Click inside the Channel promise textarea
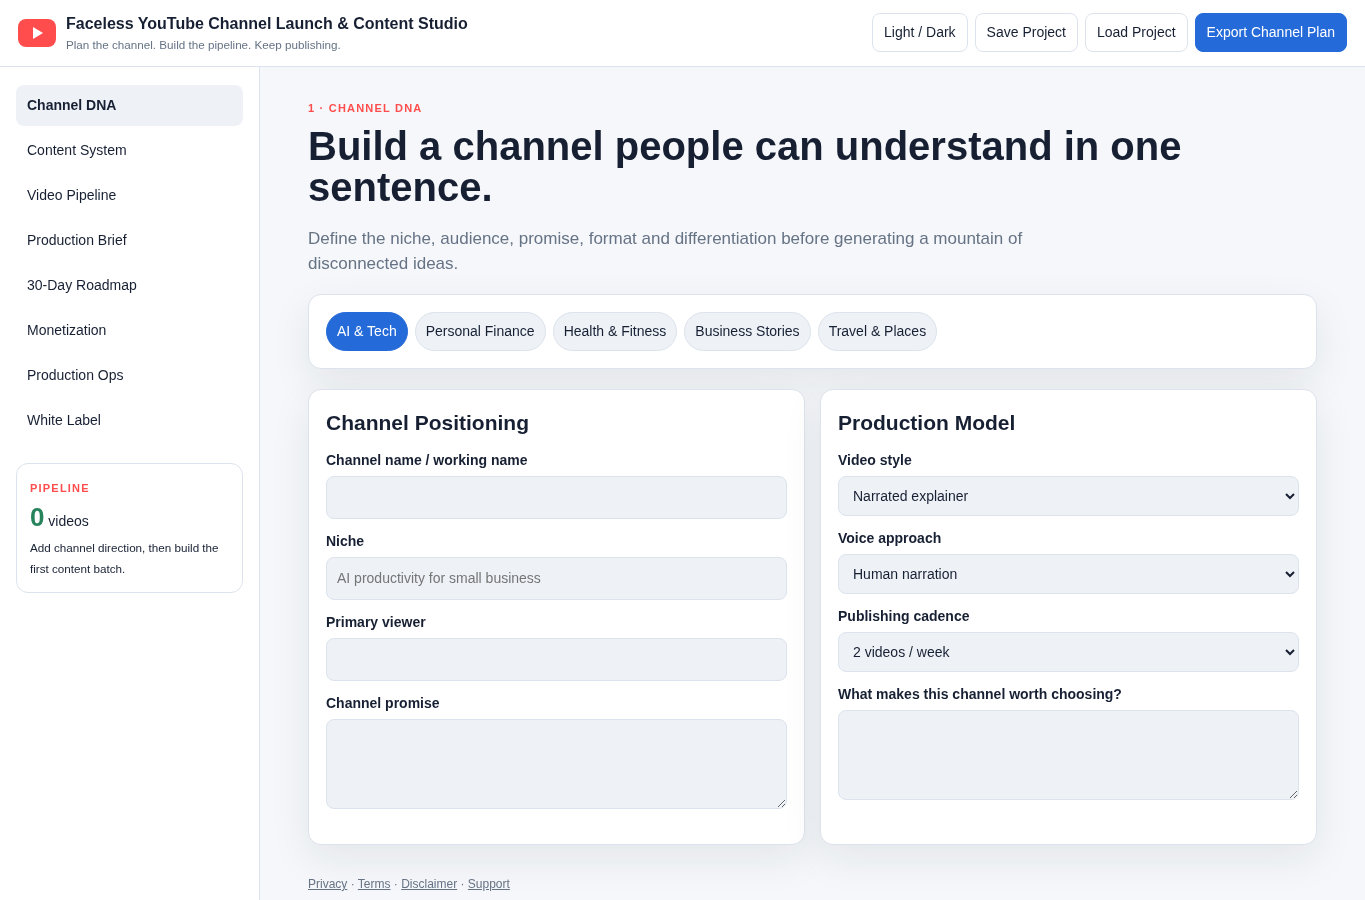Viewport: 1365px width, 900px height. pyautogui.click(x=556, y=764)
